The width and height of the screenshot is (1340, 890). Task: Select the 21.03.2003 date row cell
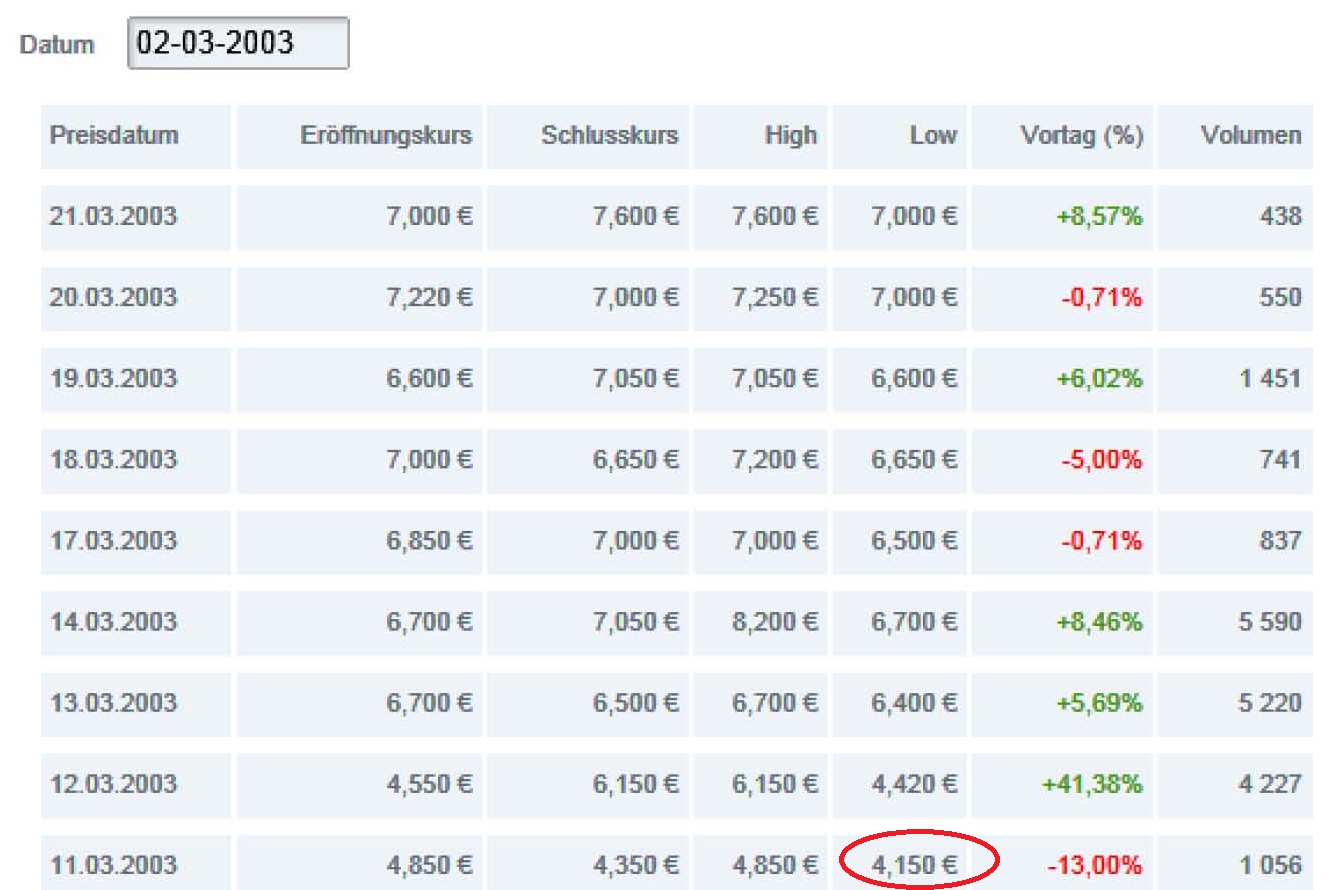(114, 216)
